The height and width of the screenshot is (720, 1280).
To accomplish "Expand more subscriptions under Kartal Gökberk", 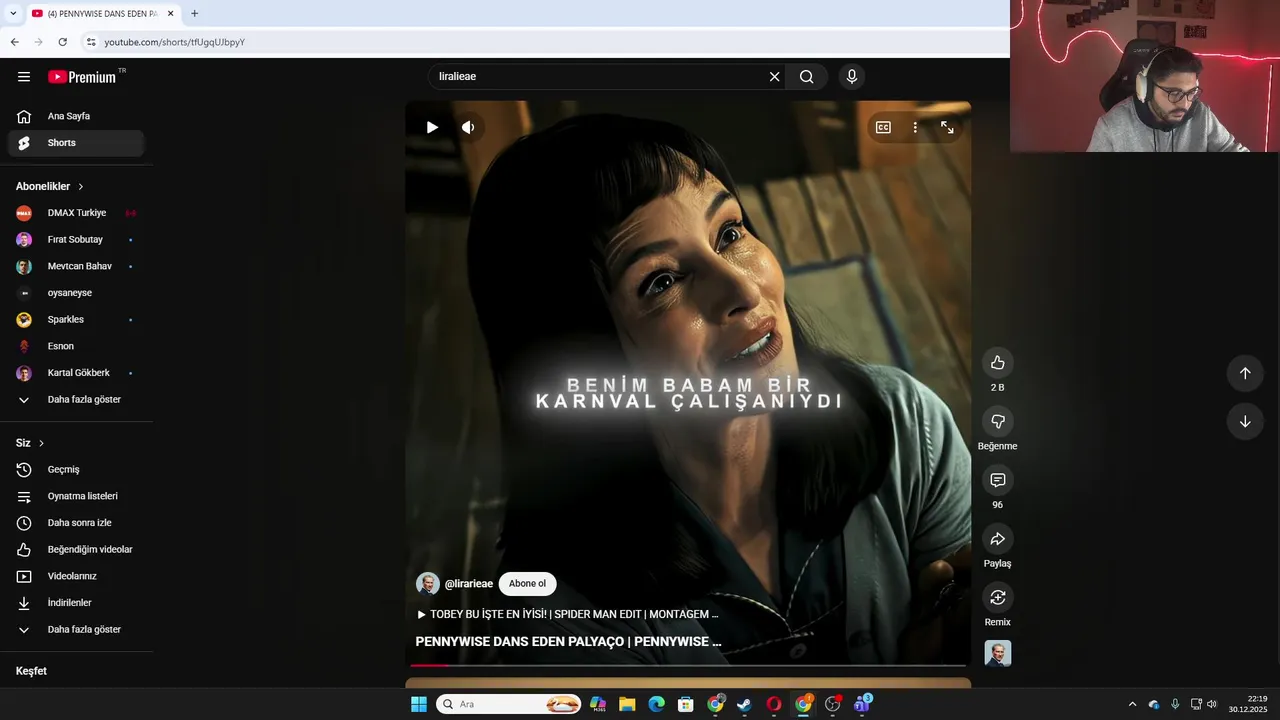I will [76, 400].
